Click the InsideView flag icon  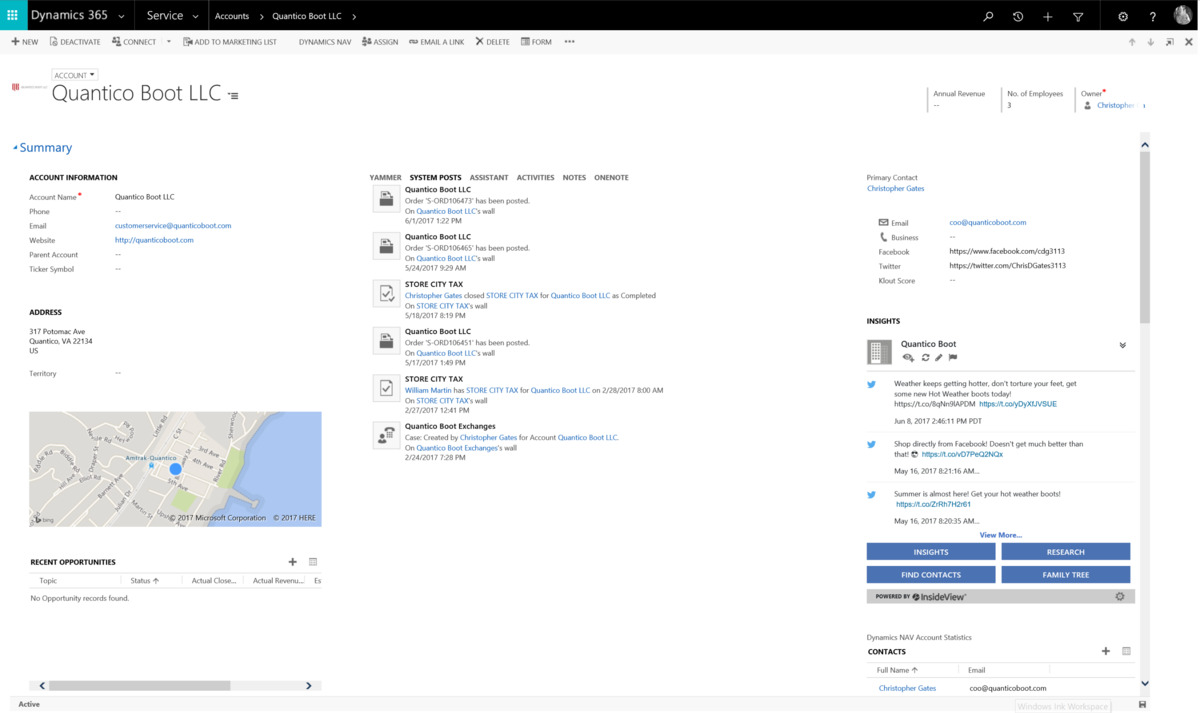(953, 357)
